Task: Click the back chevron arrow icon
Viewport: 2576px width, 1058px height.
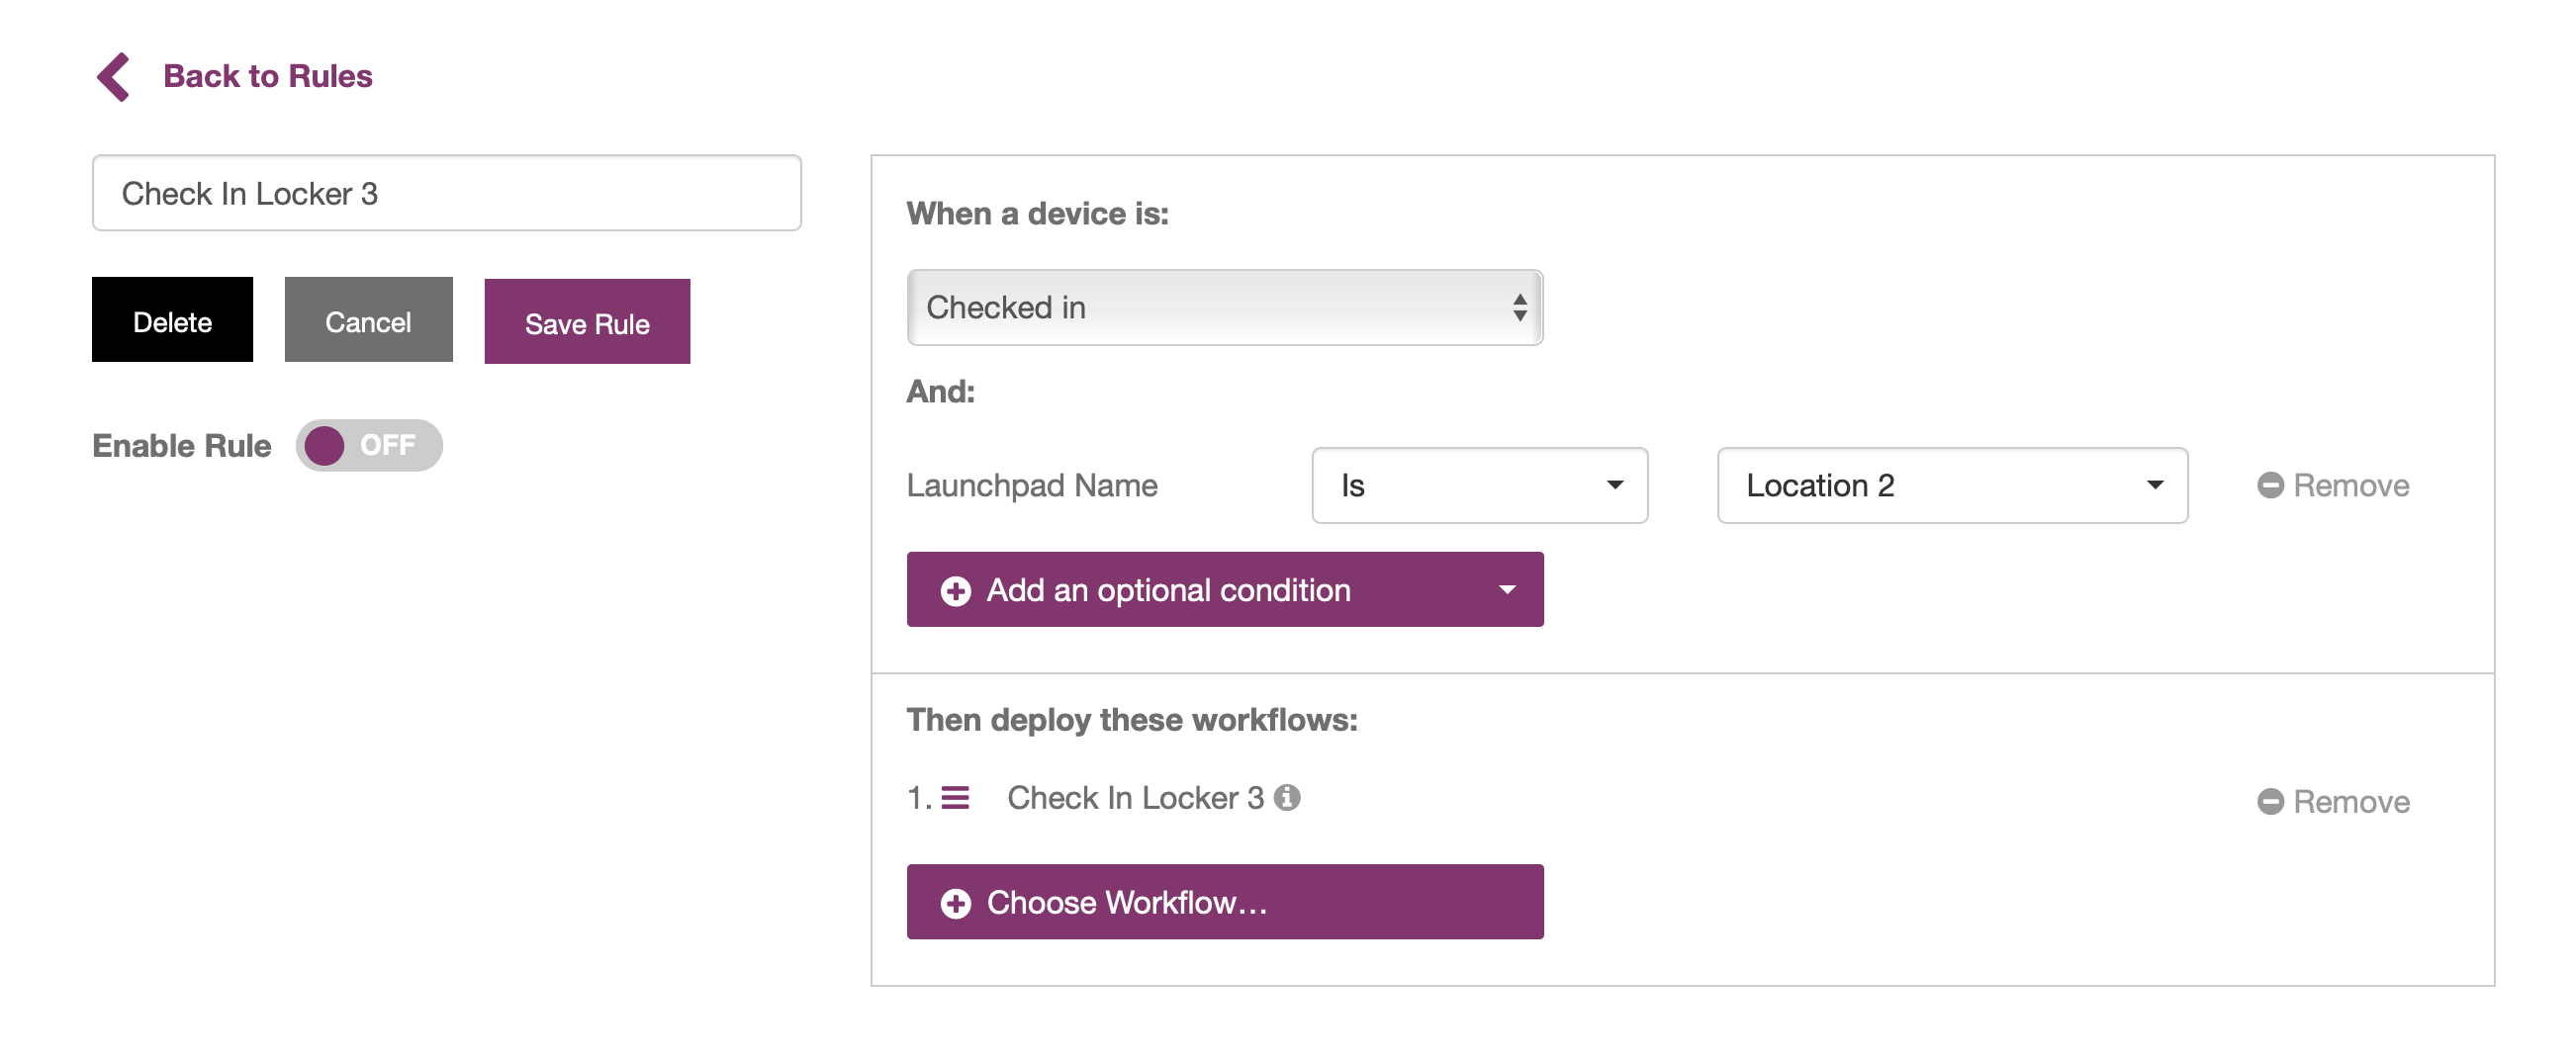Action: coord(114,77)
